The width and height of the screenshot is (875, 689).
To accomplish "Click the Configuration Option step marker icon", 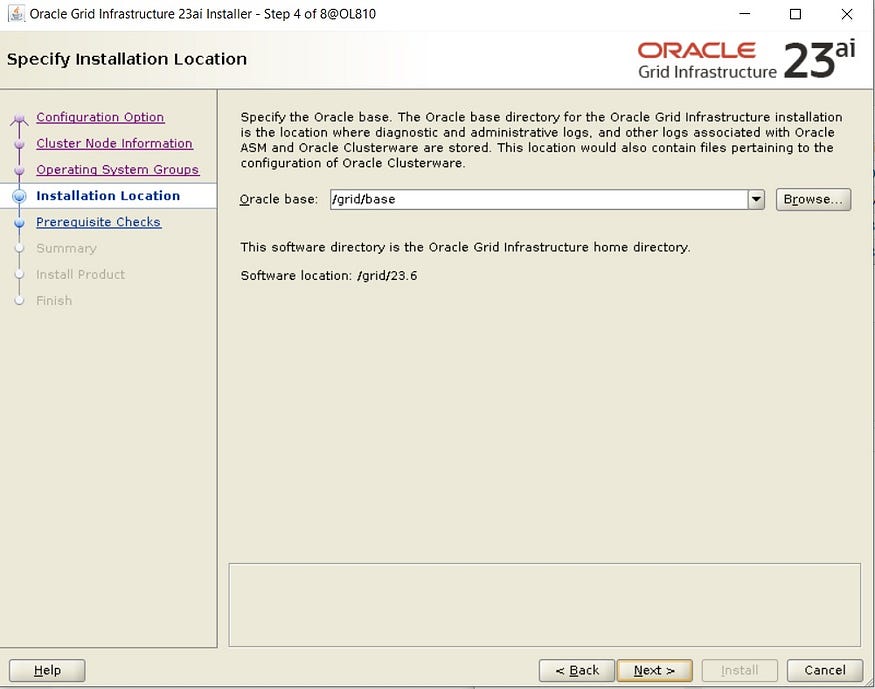I will [x=20, y=118].
